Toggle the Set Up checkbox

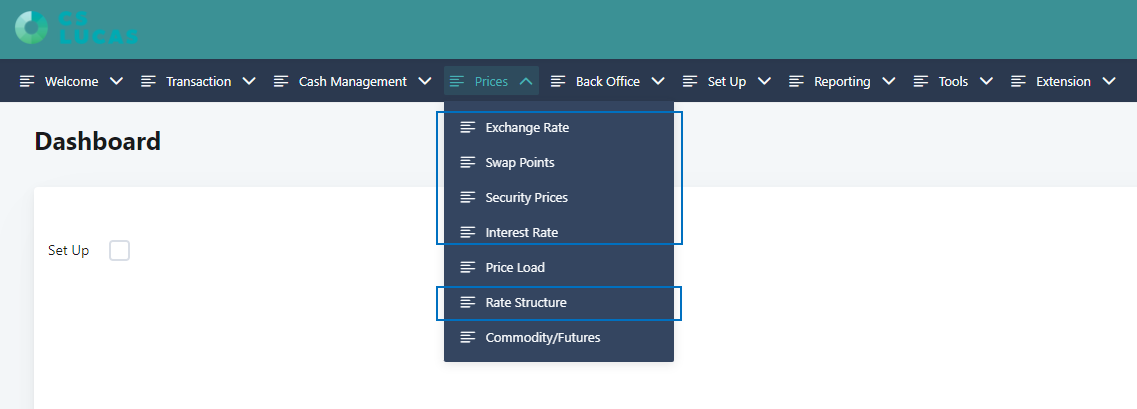tap(119, 251)
